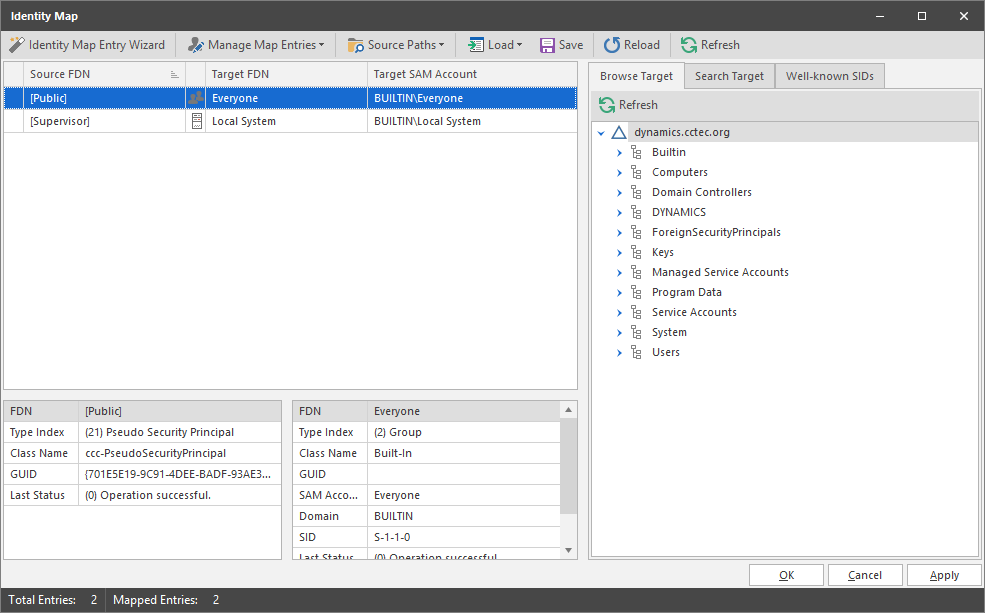Screen dimensions: 985x613
Task: Refresh the Browse Target panel
Action: (629, 105)
